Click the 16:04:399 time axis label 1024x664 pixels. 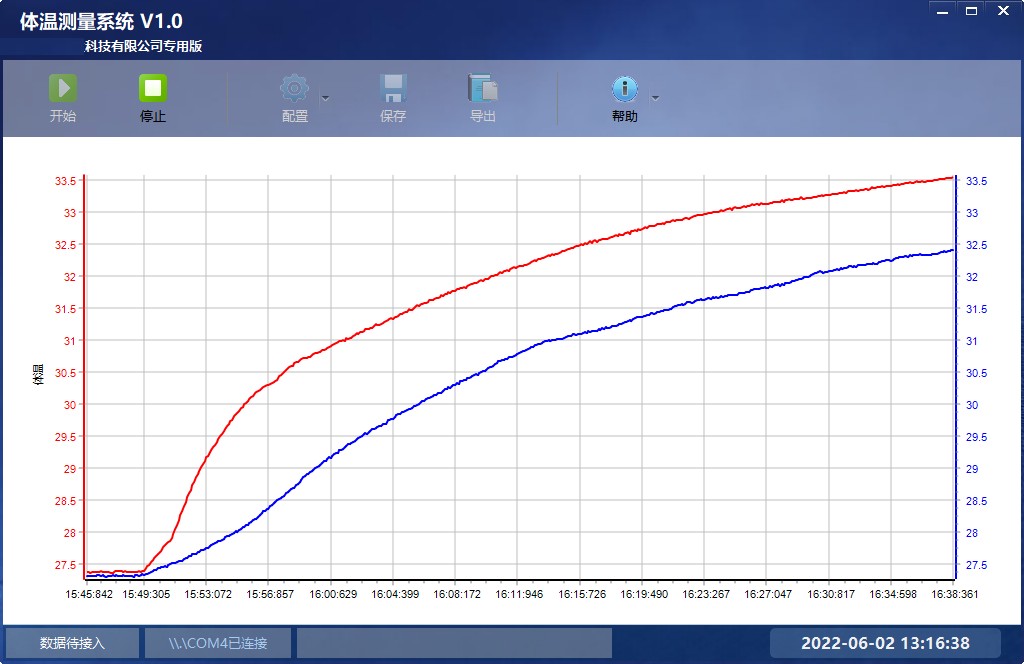(395, 594)
